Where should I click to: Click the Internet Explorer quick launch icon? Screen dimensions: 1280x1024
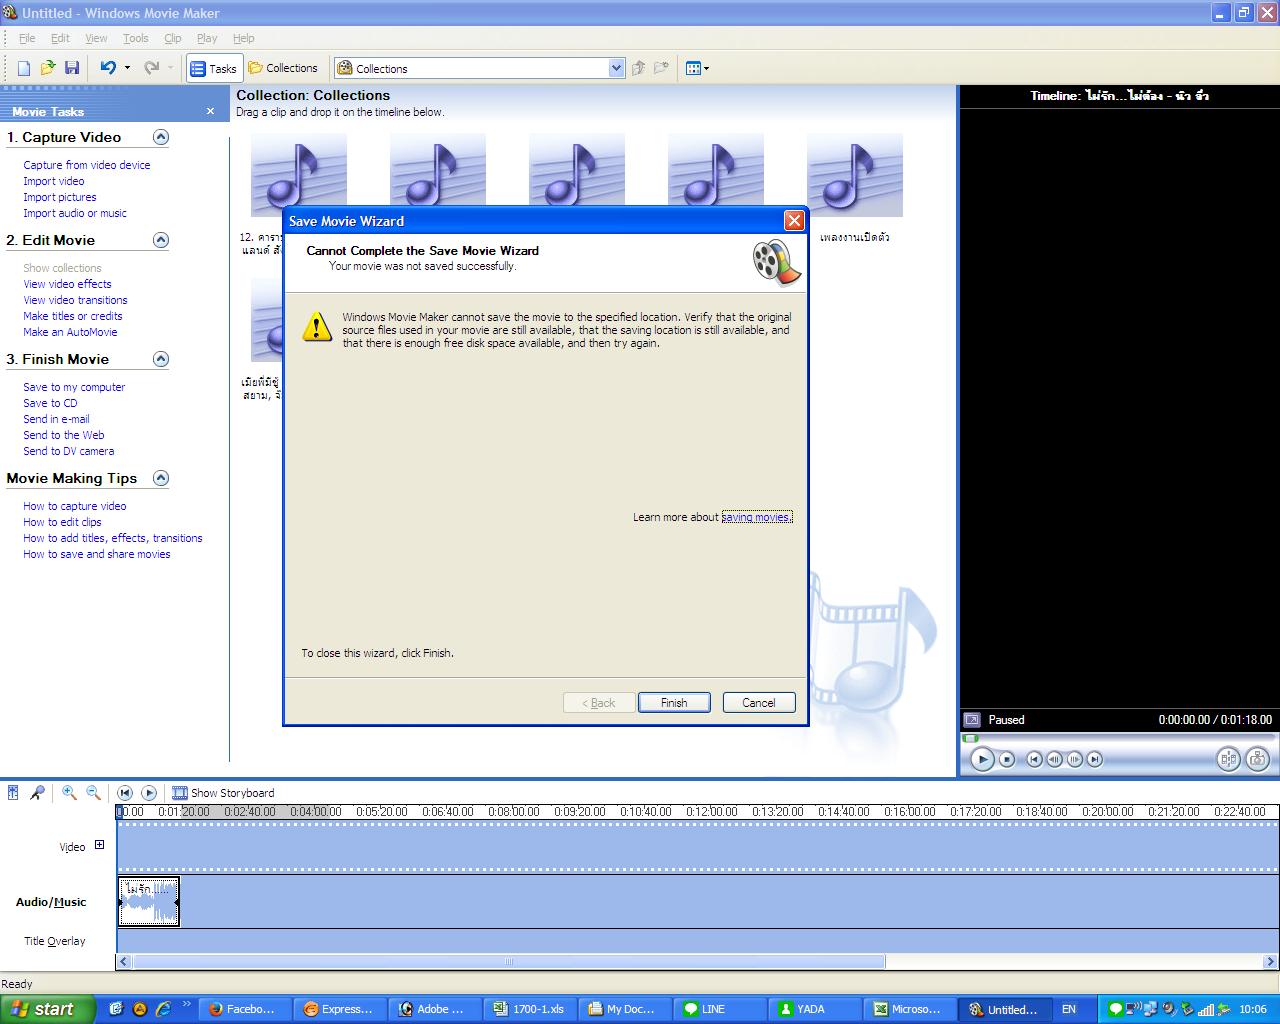(163, 1009)
